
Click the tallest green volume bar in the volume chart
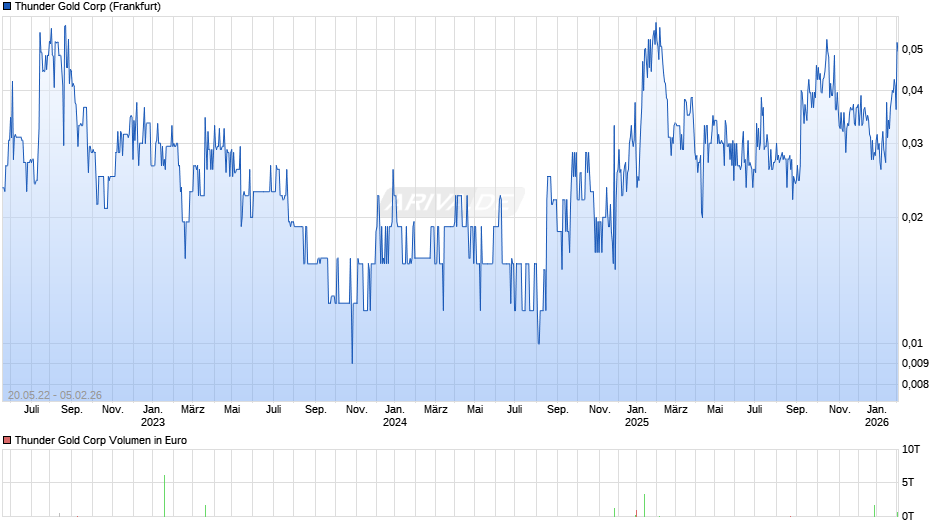pyautogui.click(x=164, y=496)
